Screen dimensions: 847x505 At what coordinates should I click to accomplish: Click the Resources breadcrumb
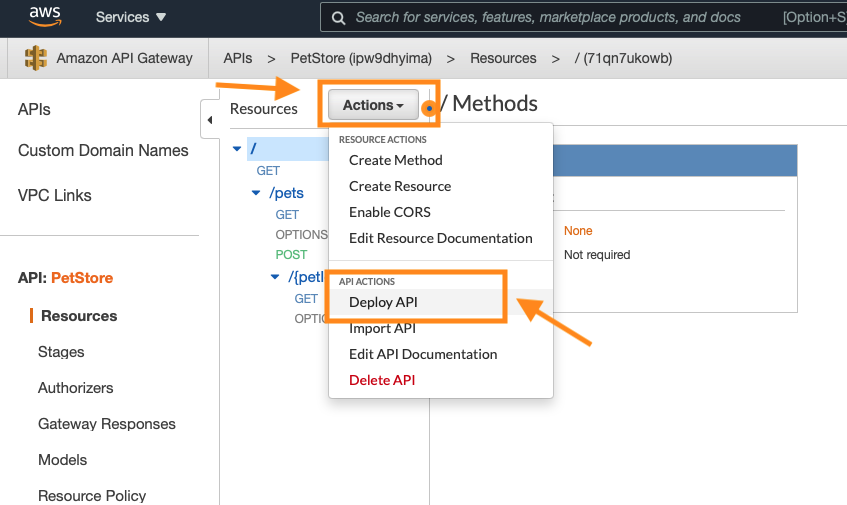pos(503,58)
